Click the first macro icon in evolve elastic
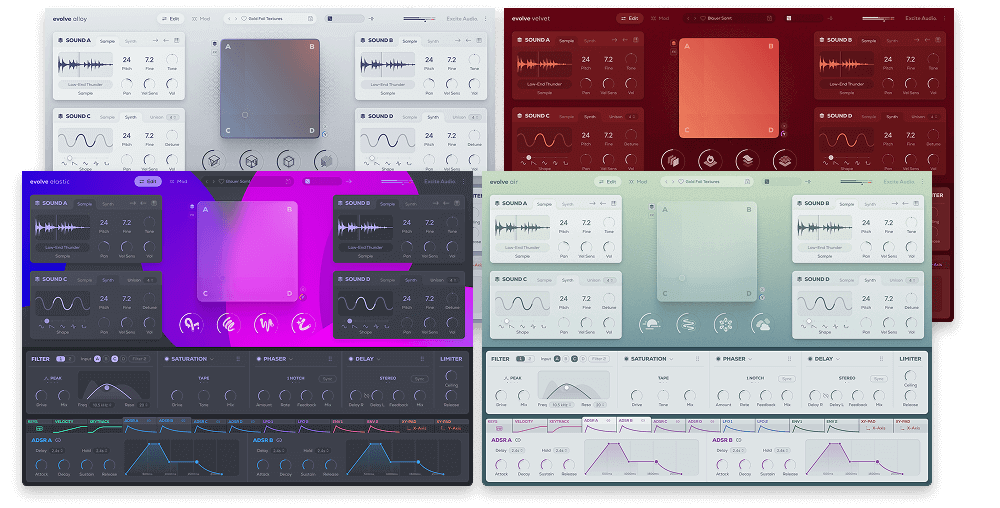Viewport: 1000px width, 508px height. click(x=192, y=323)
